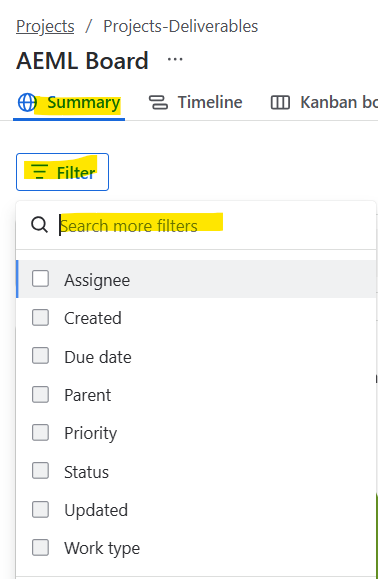Click the filter lines icon
Screen dimensions: 378x579
pos(39,172)
